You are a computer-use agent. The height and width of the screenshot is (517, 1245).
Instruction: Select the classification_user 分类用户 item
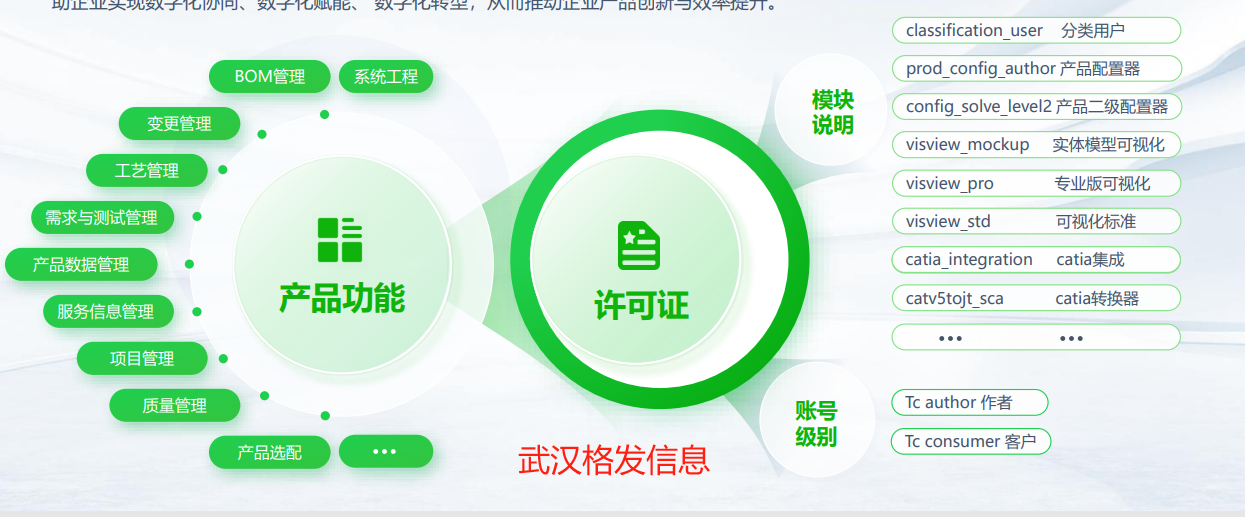point(1036,30)
